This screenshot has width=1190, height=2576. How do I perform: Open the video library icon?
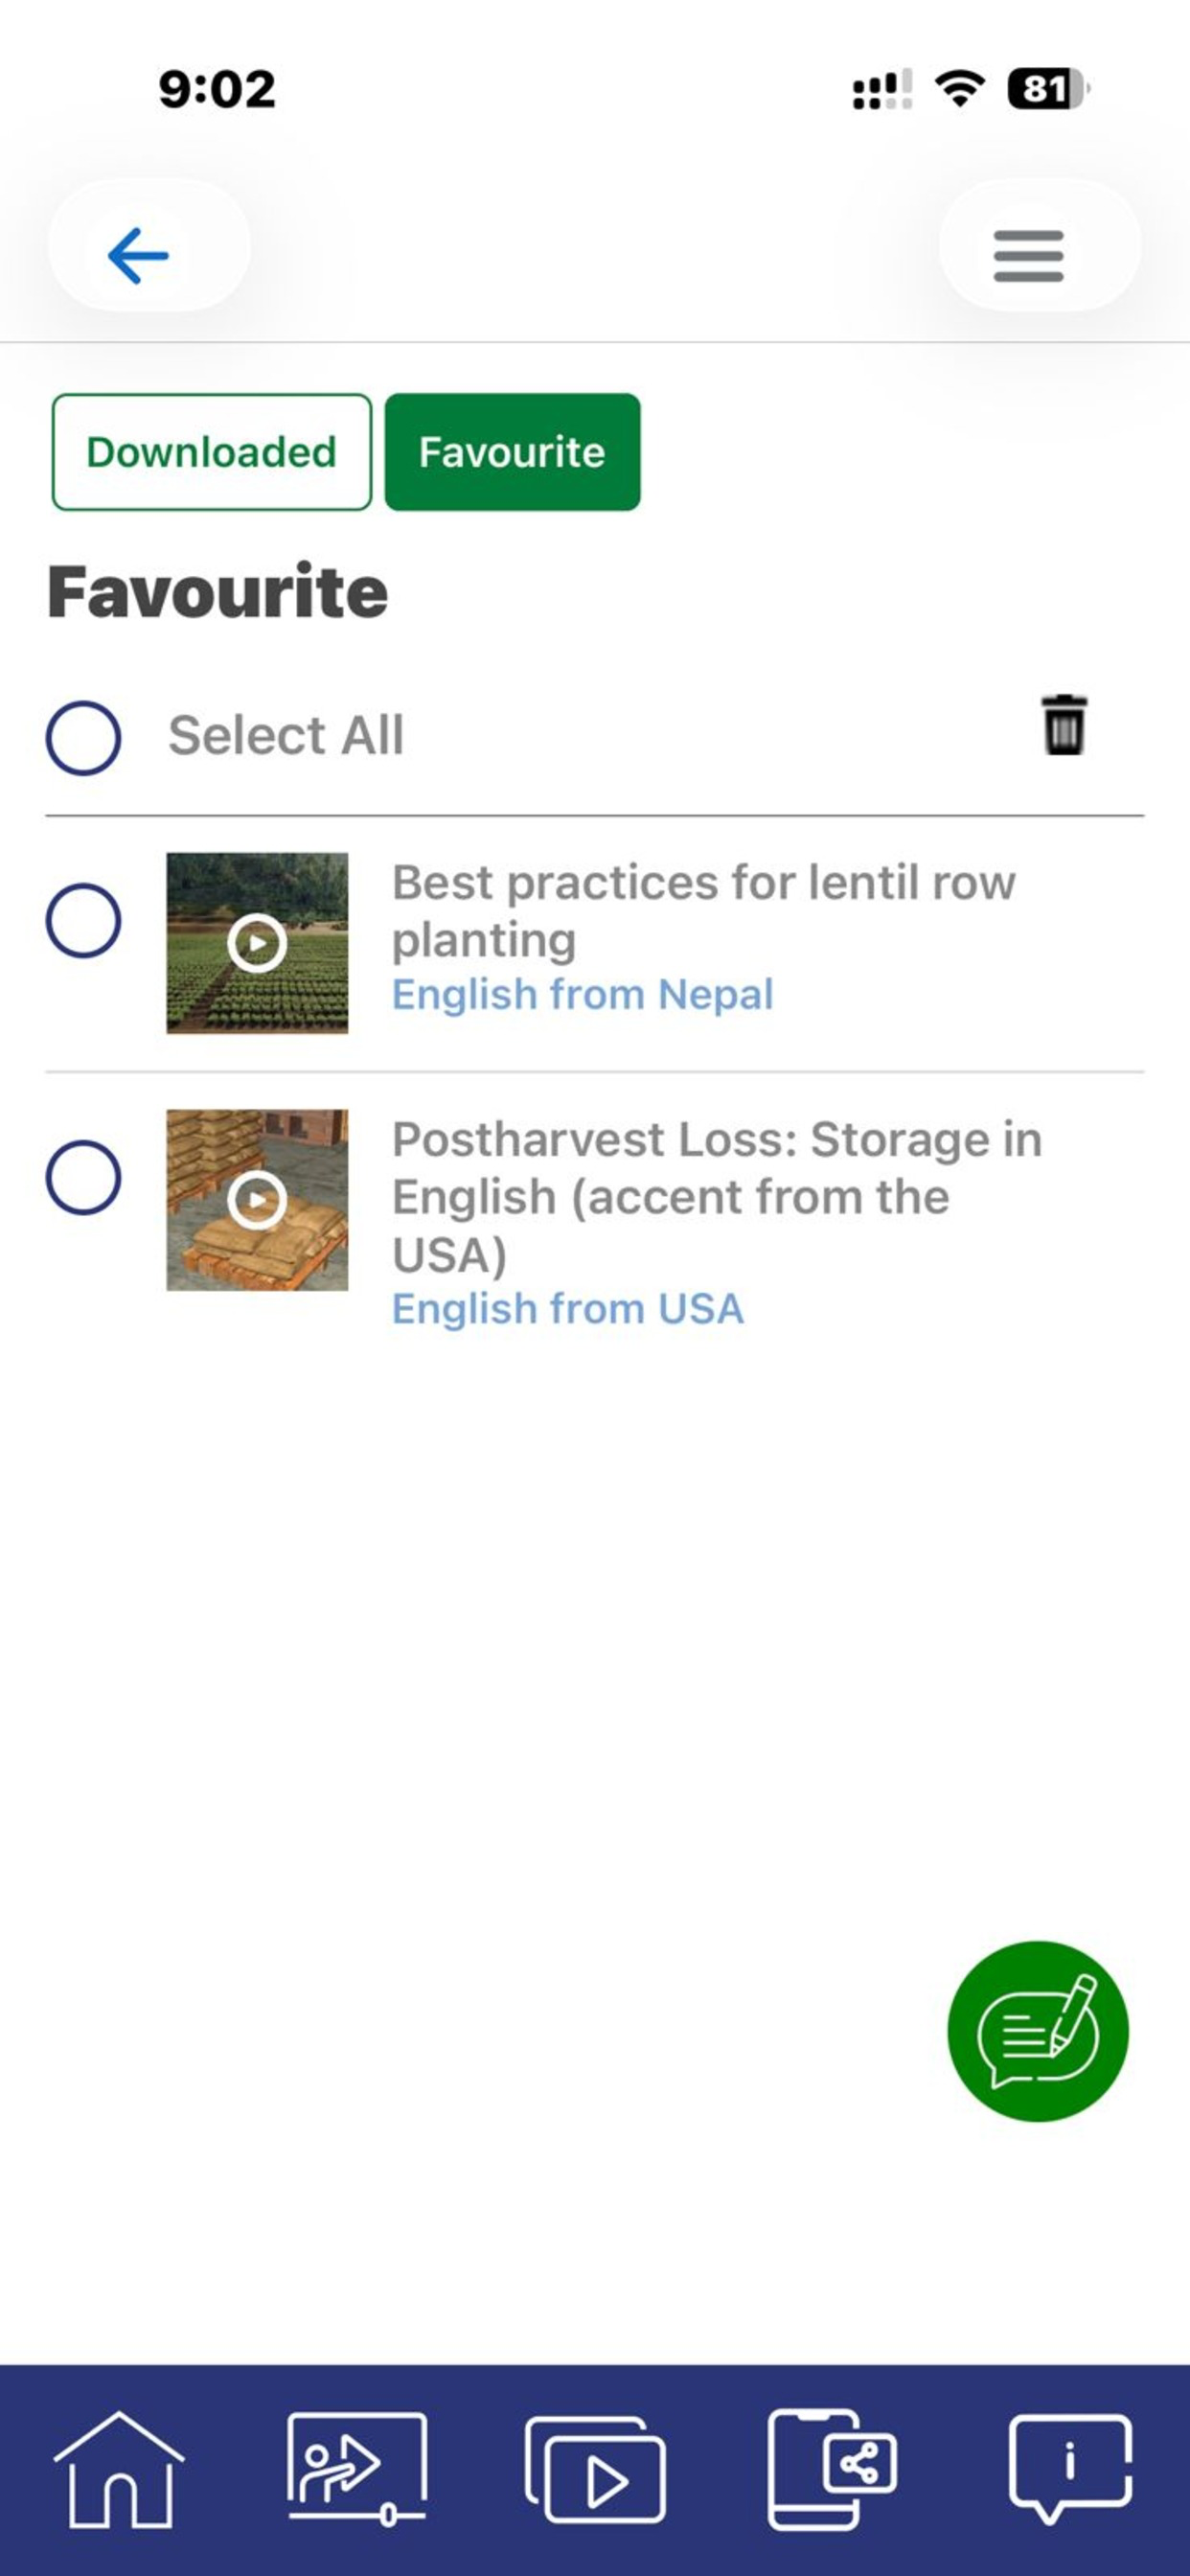click(595, 2469)
